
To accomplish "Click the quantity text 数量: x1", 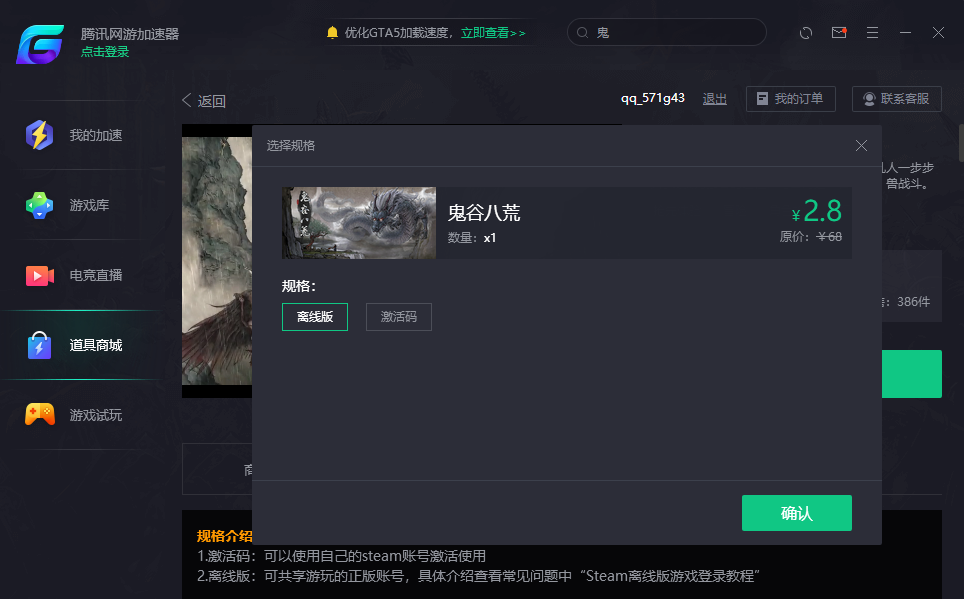I will (x=472, y=238).
